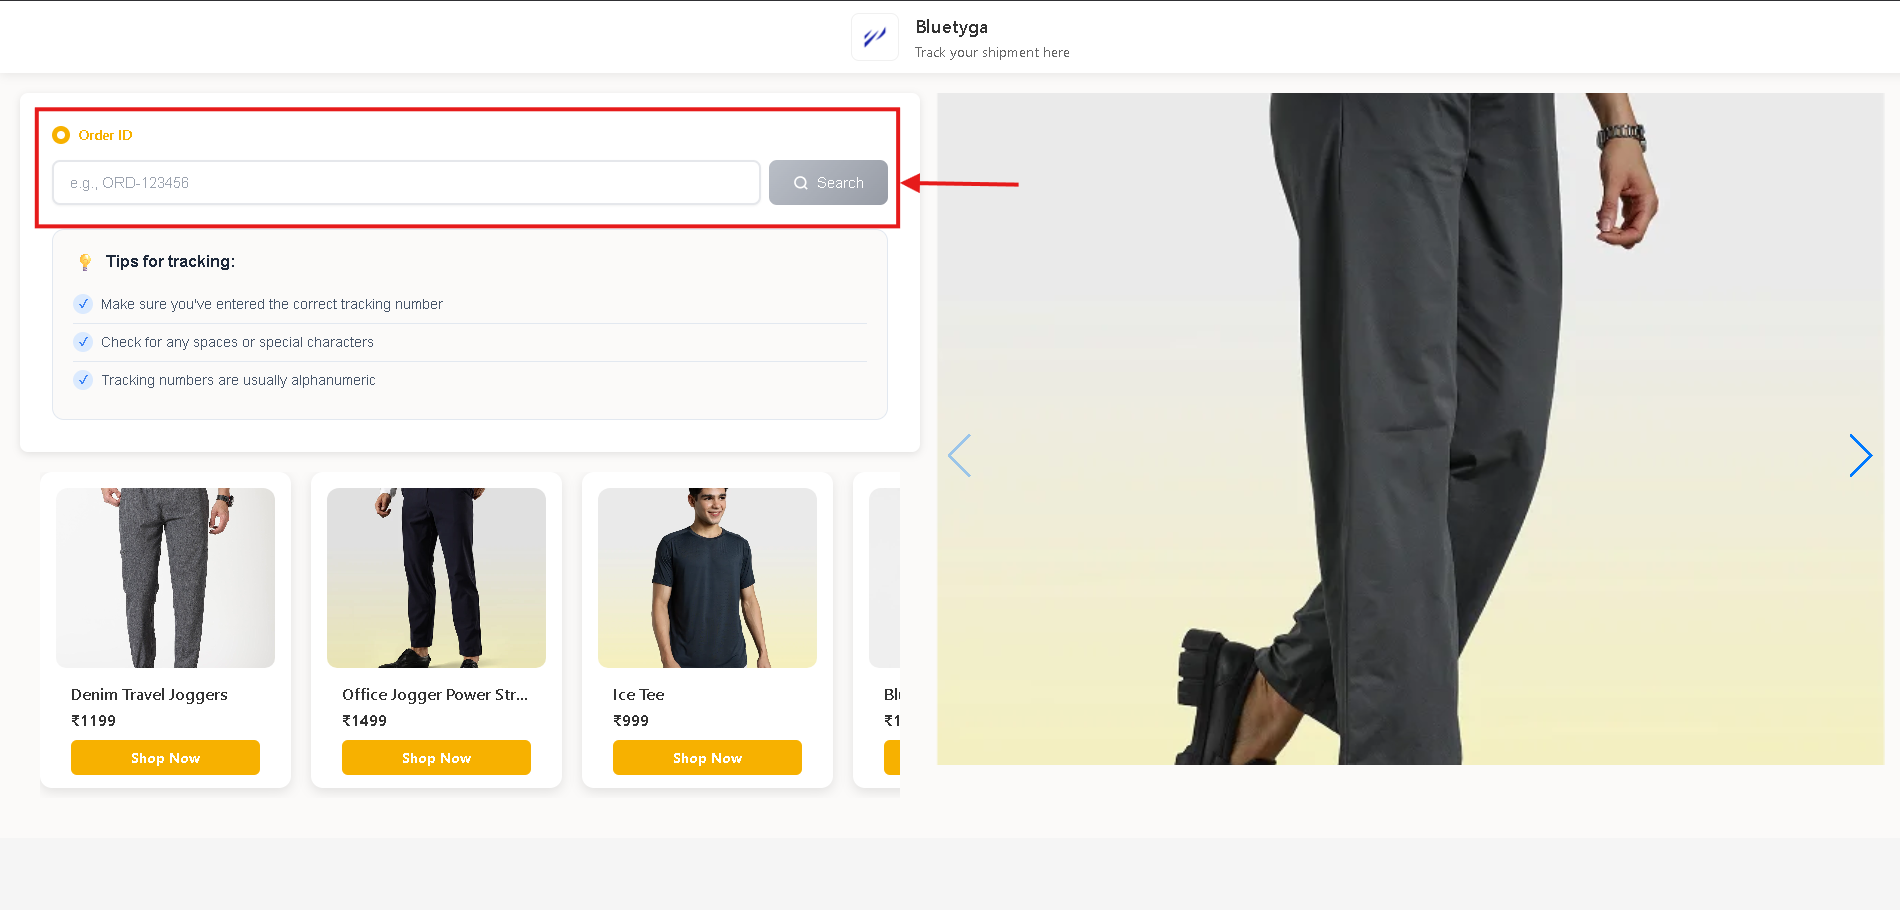Click 'Tracking numbers are usually alphanumeric'
Image resolution: width=1900 pixels, height=910 pixels.
tap(238, 380)
